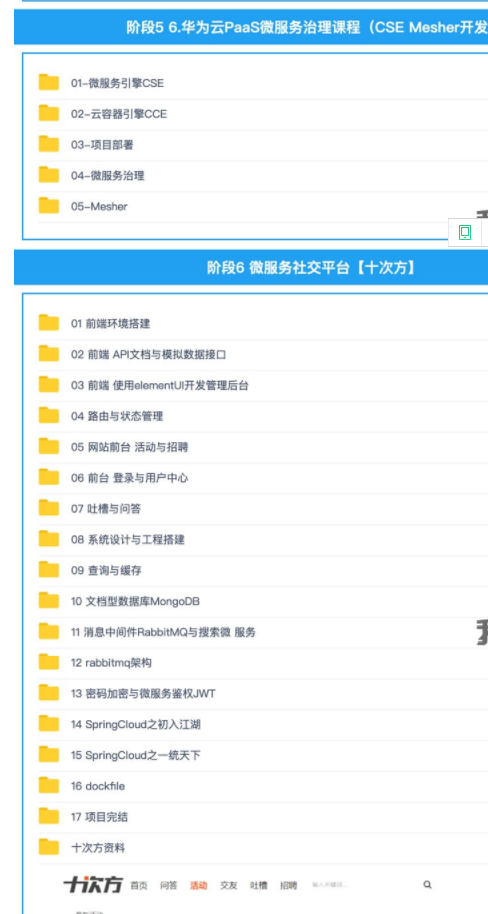This screenshot has height=914, width=488.
Task: Click the folder icon beside 02-云容器引擎CCE
Action: (x=49, y=113)
